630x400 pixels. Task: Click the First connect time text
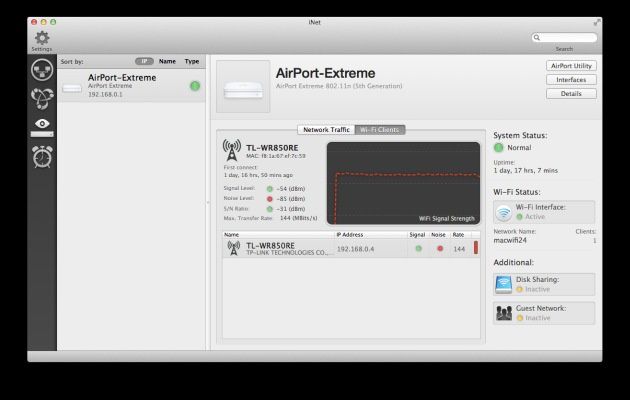pyautogui.click(x=258, y=175)
